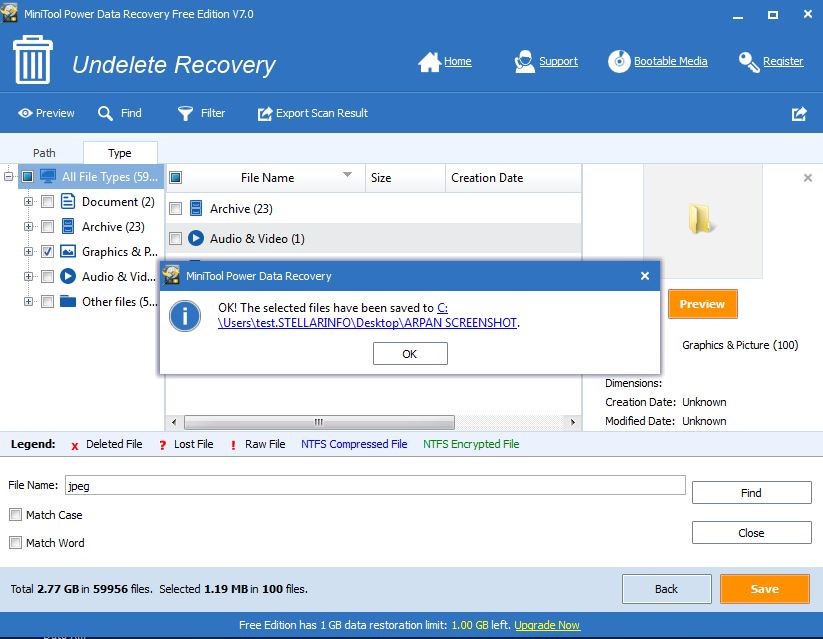823x639 pixels.
Task: Click the Undelete Recovery trash bin icon
Action: point(33,60)
